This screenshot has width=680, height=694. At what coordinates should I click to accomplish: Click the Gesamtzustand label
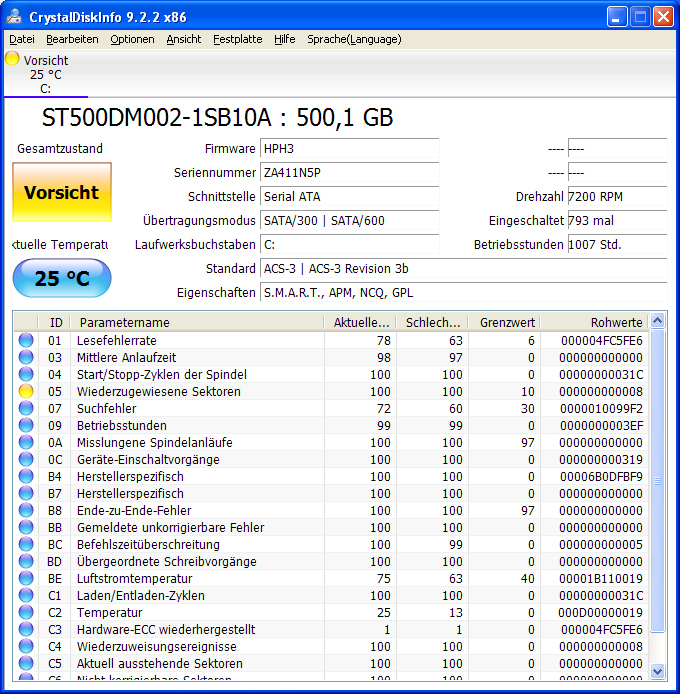60,149
